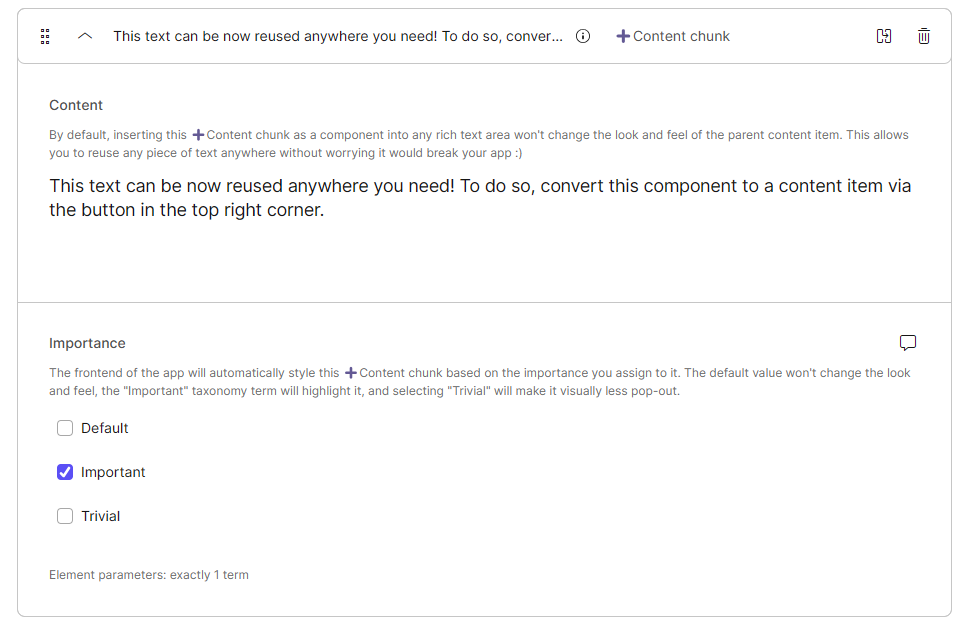
Task: Click the inline plus icon in Importance description
Action: click(x=350, y=372)
